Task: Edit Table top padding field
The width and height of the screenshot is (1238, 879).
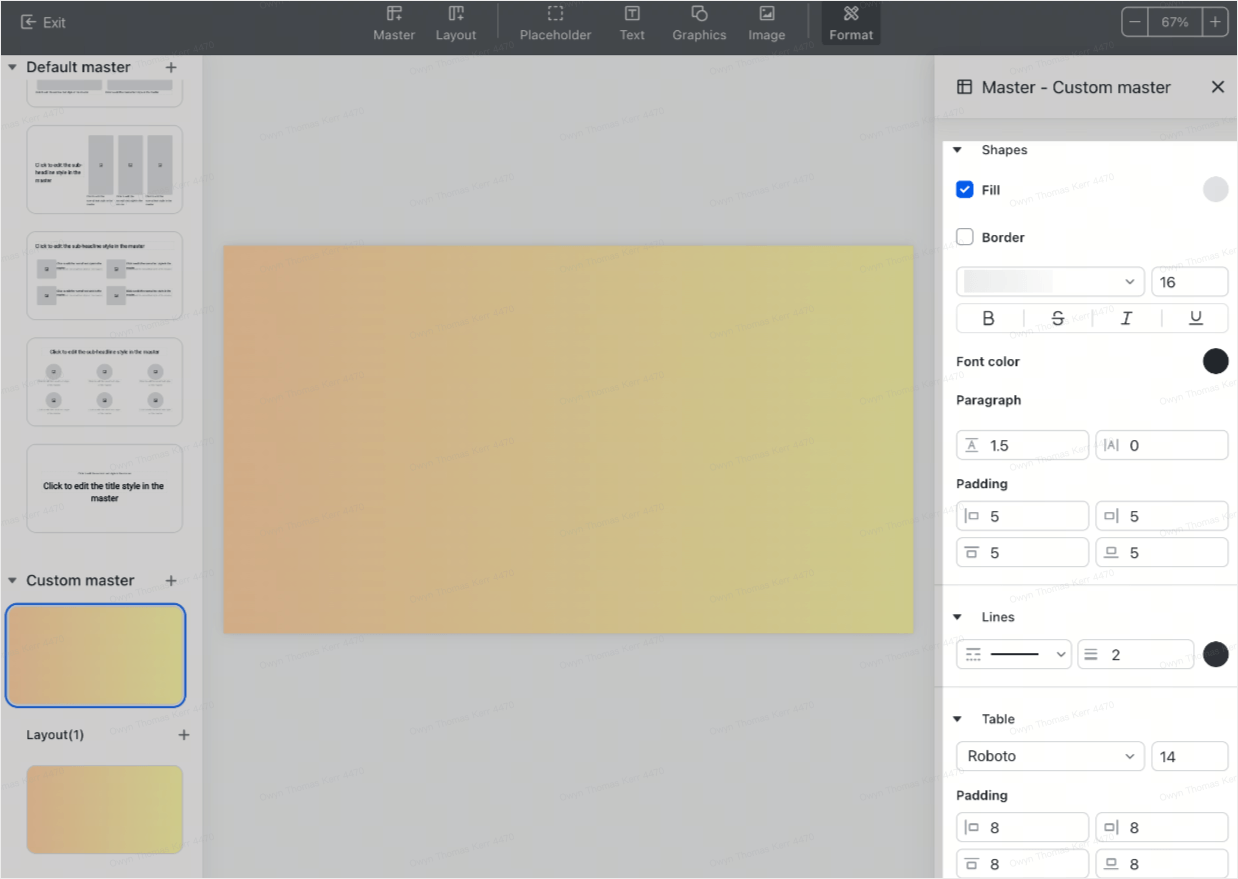Action: click(1022, 863)
